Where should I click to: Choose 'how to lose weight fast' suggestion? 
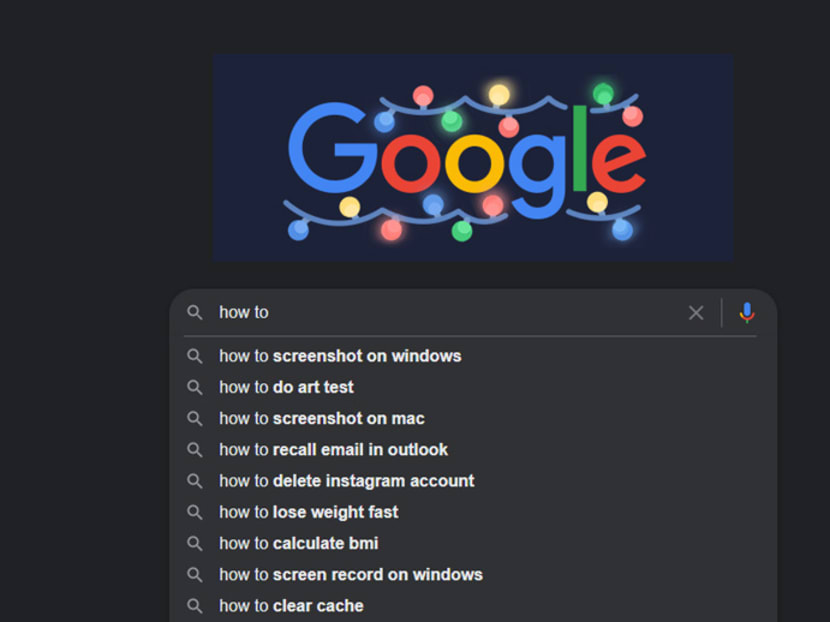pyautogui.click(x=309, y=512)
